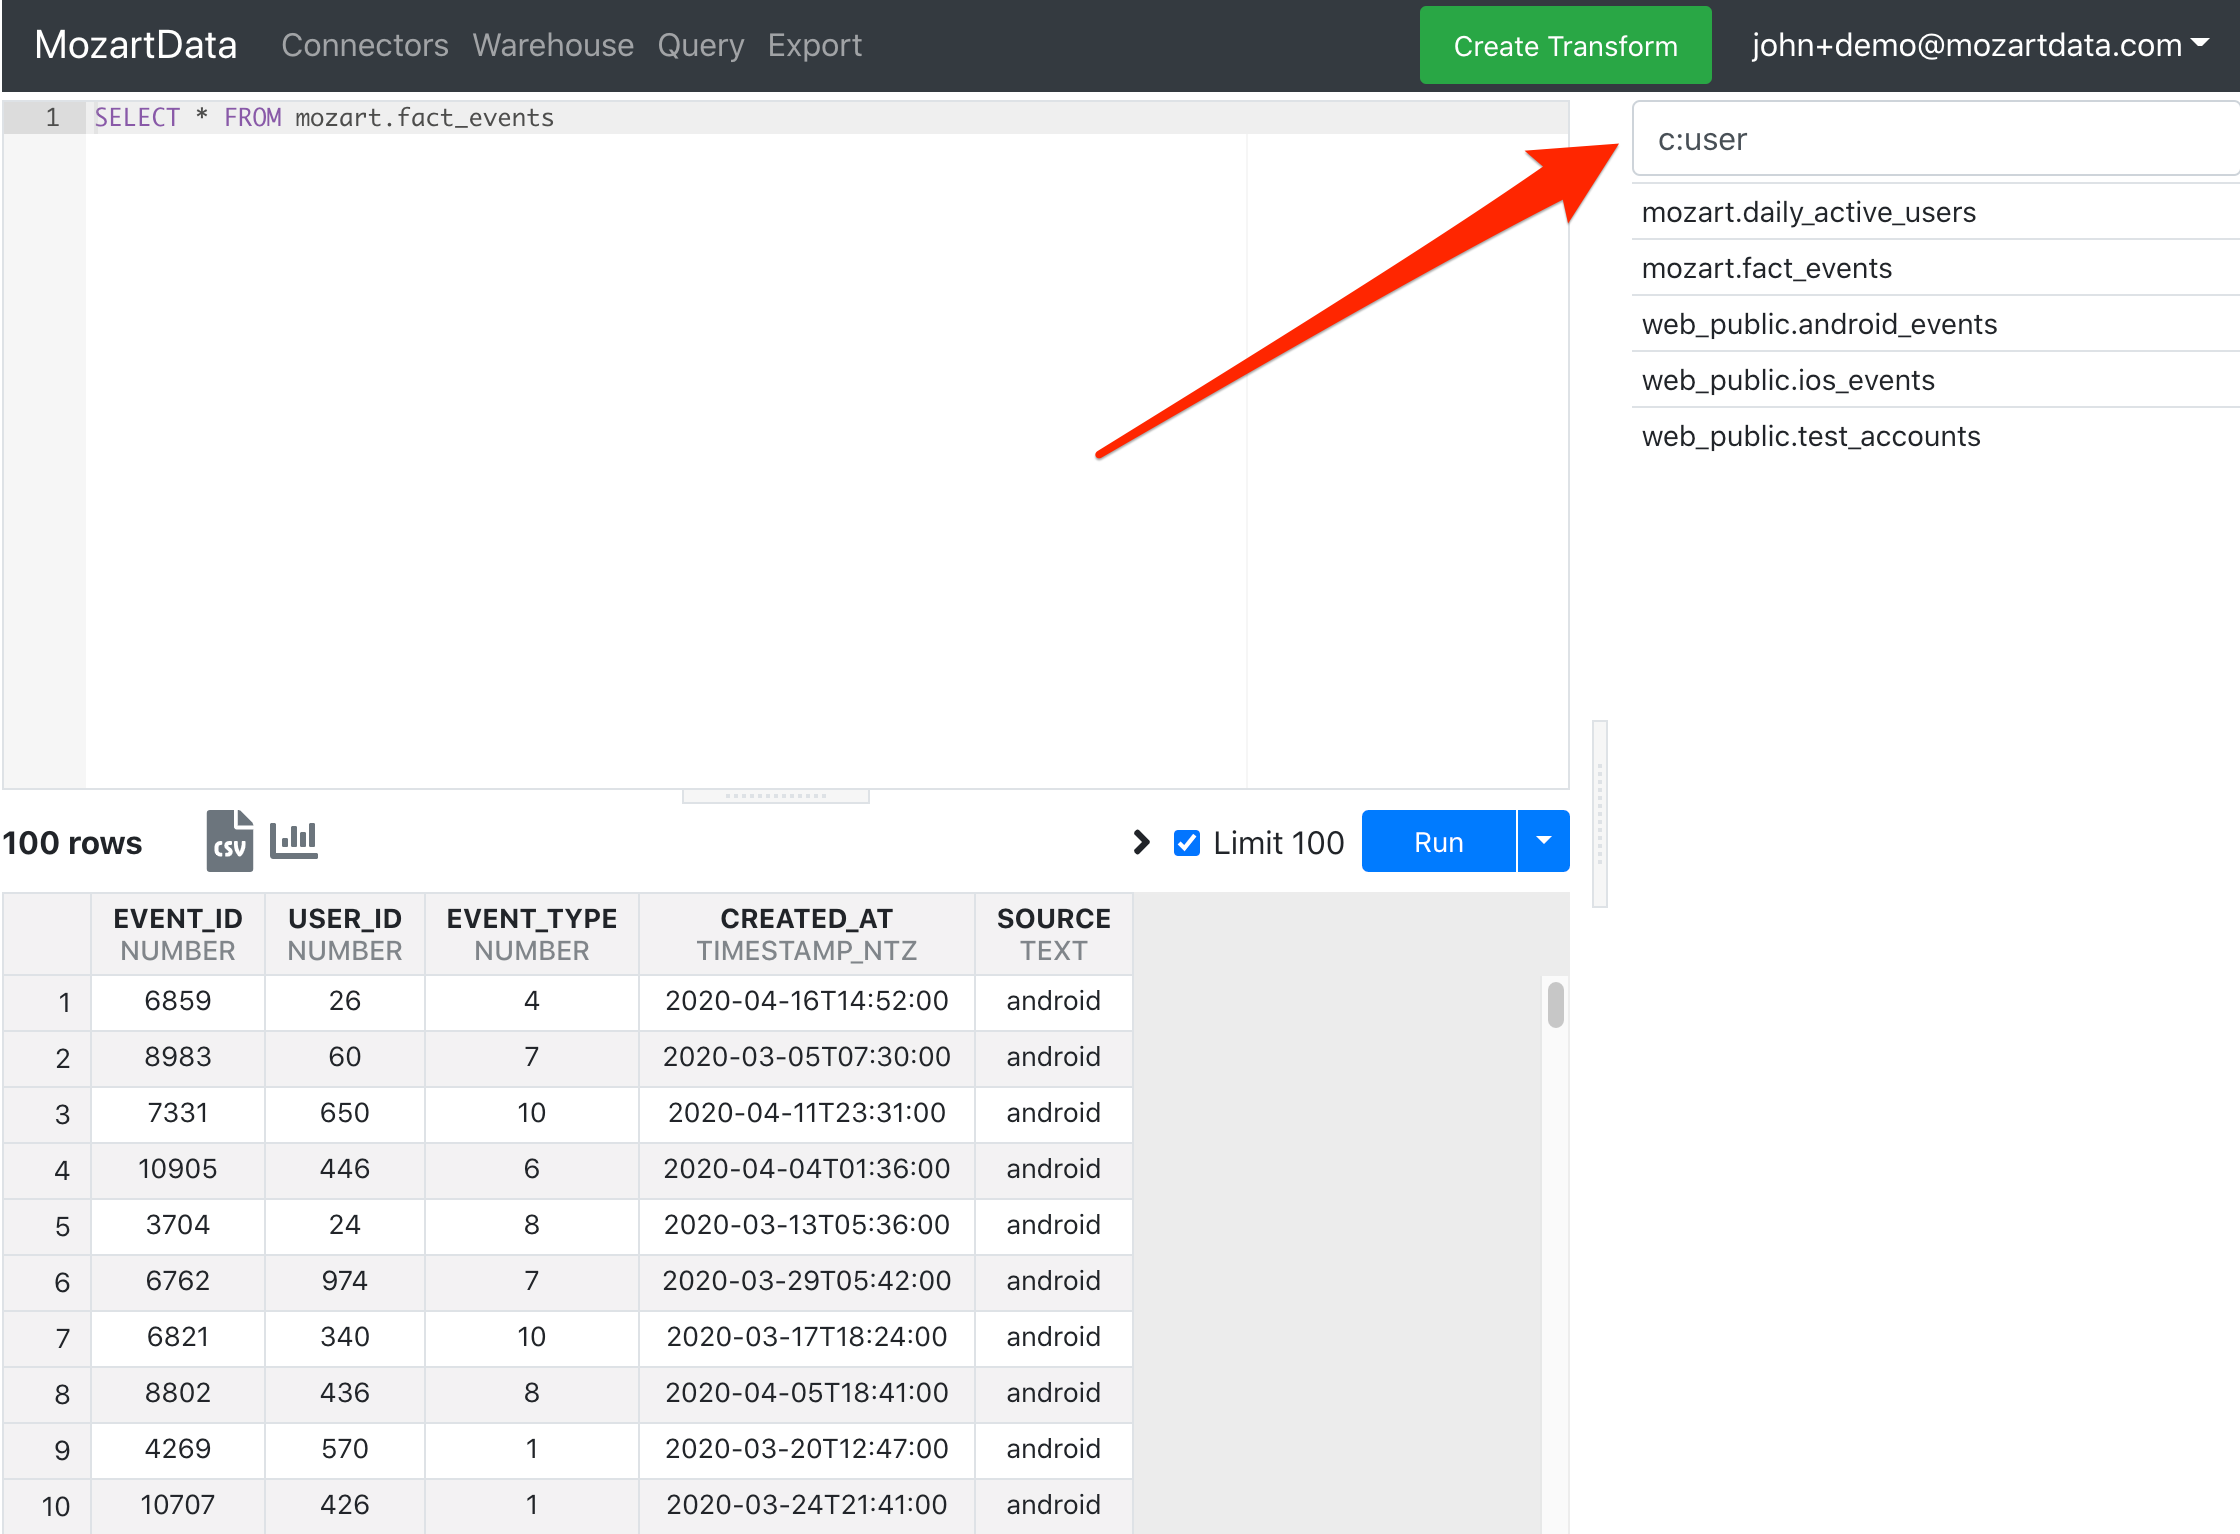This screenshot has width=2240, height=1534.
Task: Click into the SQL editor line 1
Action: pyautogui.click(x=826, y=118)
